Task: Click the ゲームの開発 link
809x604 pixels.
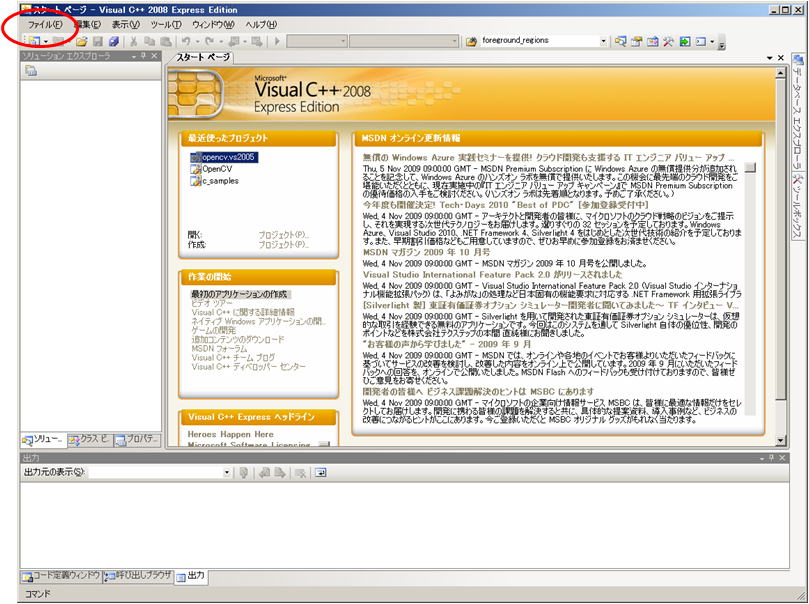Action: (214, 330)
